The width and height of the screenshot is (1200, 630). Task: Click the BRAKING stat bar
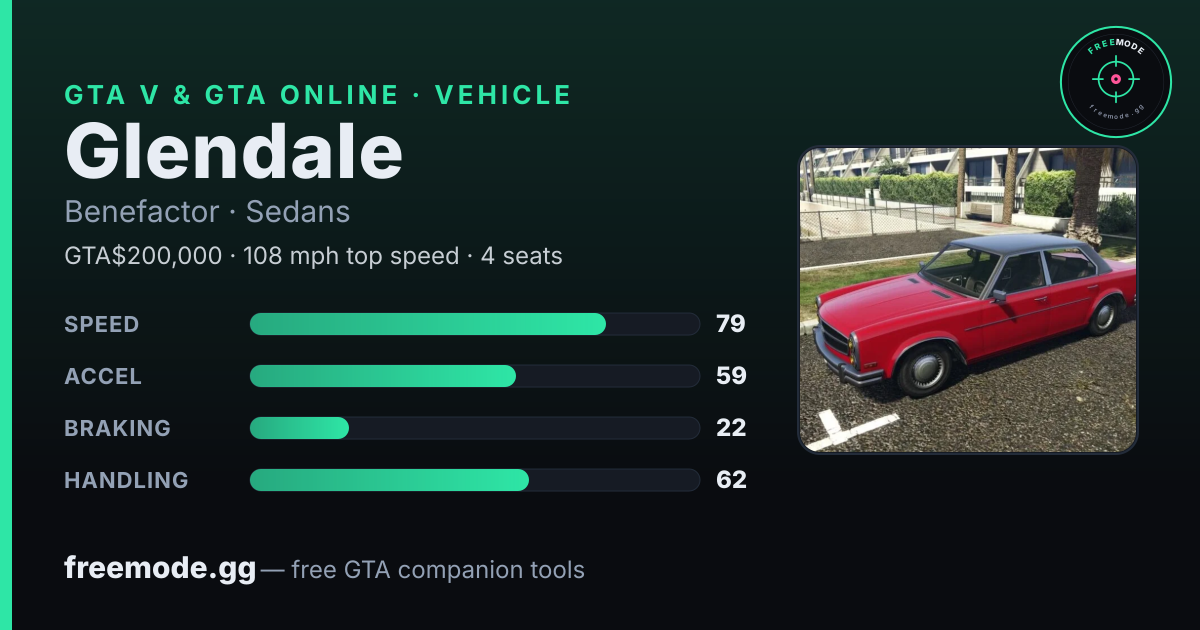point(474,428)
